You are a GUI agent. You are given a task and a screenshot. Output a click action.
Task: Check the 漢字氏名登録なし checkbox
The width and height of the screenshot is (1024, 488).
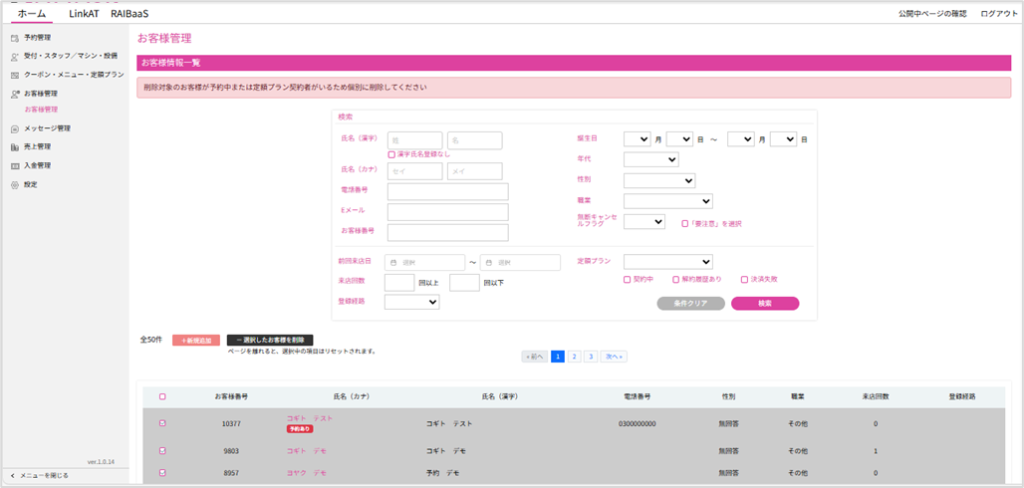pyautogui.click(x=392, y=155)
